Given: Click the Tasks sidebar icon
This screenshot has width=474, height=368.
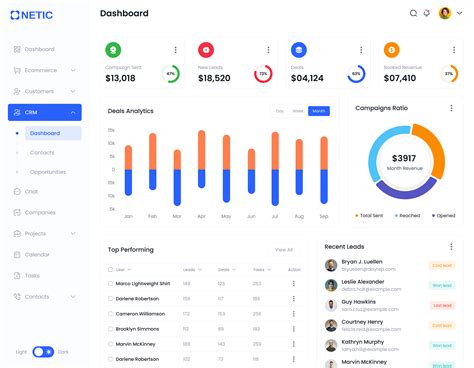Looking at the screenshot, I should click(17, 276).
